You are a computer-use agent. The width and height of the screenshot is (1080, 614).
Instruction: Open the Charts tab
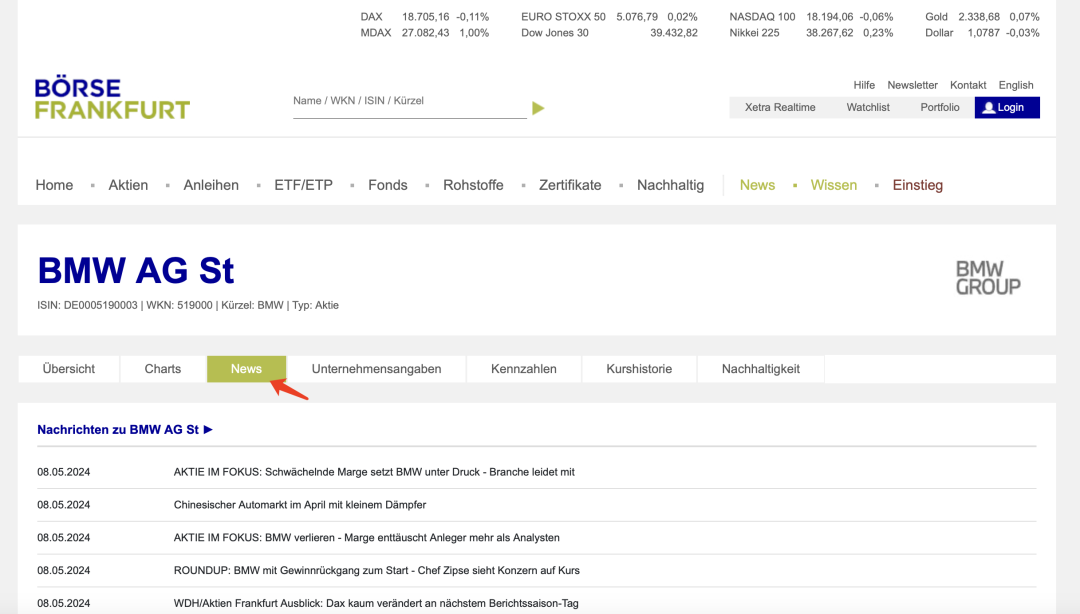pos(163,369)
